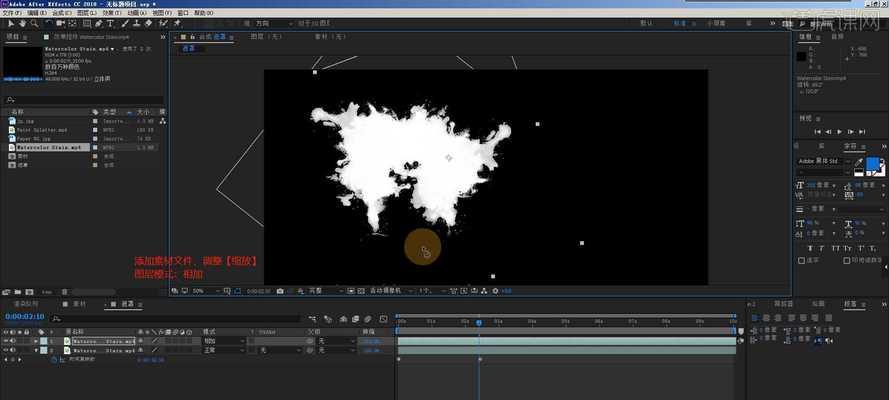This screenshot has height=400, width=889.
Task: Click the first align icon in Align panel
Action: coord(755,318)
